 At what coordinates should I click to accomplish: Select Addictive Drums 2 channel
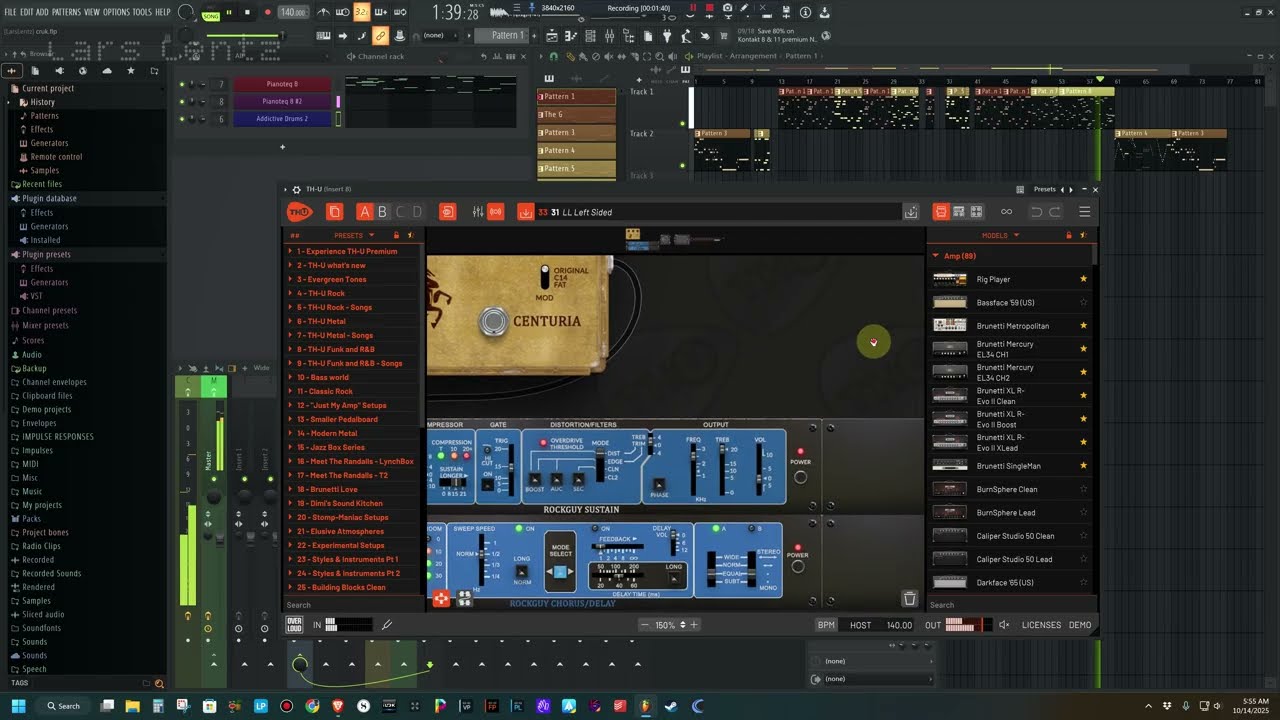tap(281, 119)
